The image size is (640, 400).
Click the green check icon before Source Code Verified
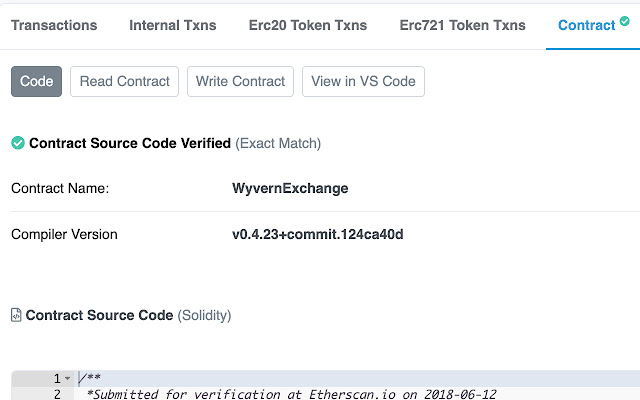tap(18, 143)
